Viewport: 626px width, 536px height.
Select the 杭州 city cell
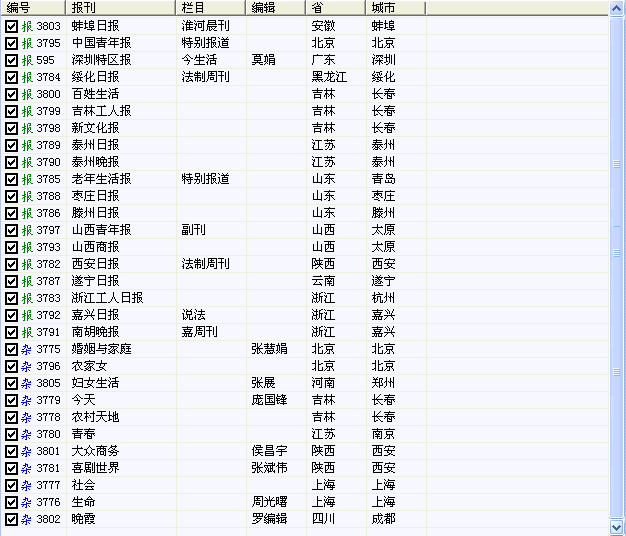tap(383, 298)
